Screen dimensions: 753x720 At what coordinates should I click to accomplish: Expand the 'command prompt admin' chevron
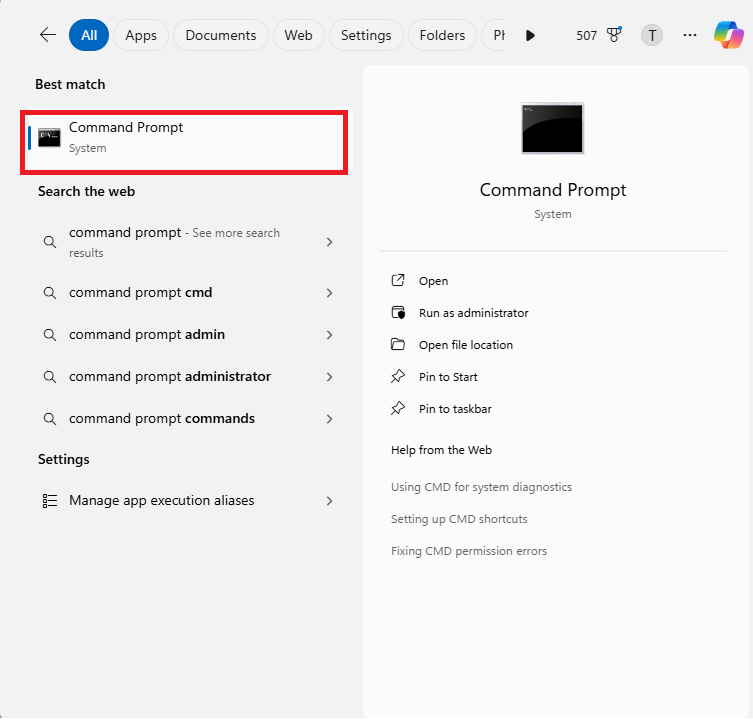[329, 335]
